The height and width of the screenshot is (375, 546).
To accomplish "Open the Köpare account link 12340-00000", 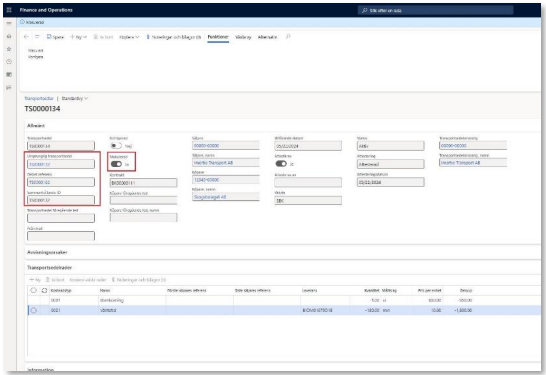I will [206, 180].
